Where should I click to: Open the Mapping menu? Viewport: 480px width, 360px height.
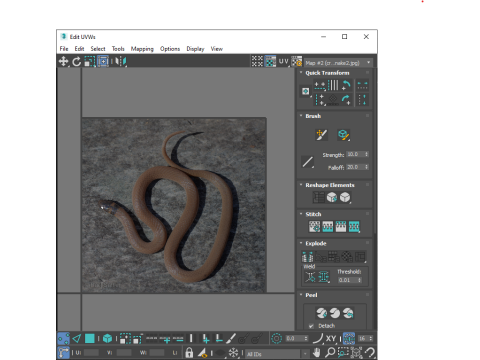click(x=142, y=49)
